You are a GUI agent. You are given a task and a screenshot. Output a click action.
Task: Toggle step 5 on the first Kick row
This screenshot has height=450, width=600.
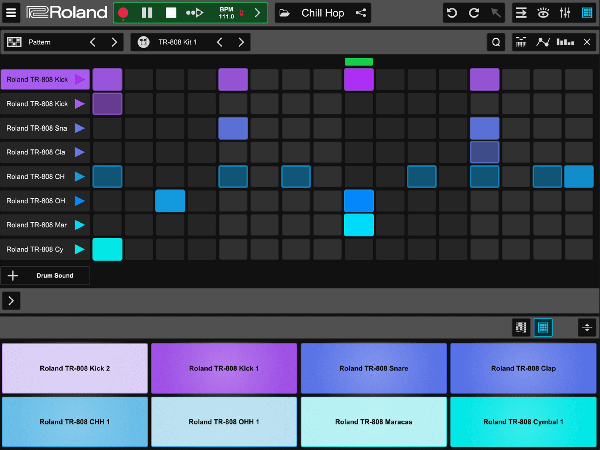click(233, 80)
